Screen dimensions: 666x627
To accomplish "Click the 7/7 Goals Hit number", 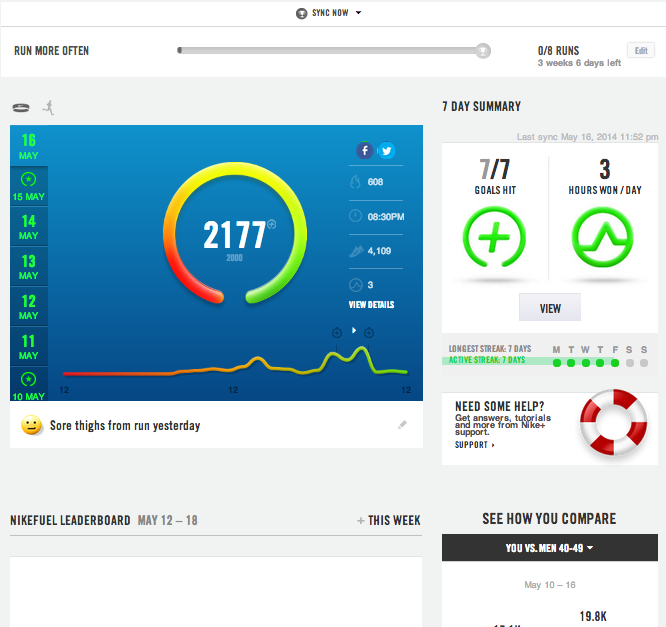I will coord(494,169).
